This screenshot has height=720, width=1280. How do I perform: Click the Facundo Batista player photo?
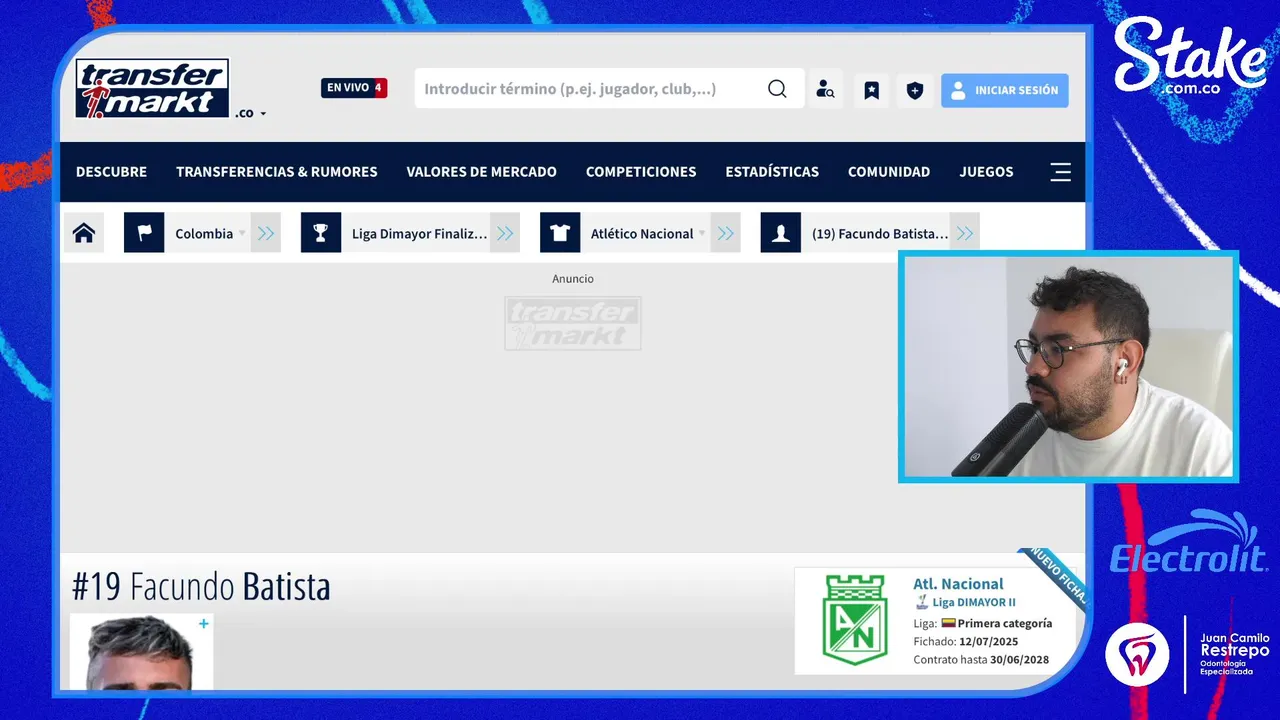140,652
